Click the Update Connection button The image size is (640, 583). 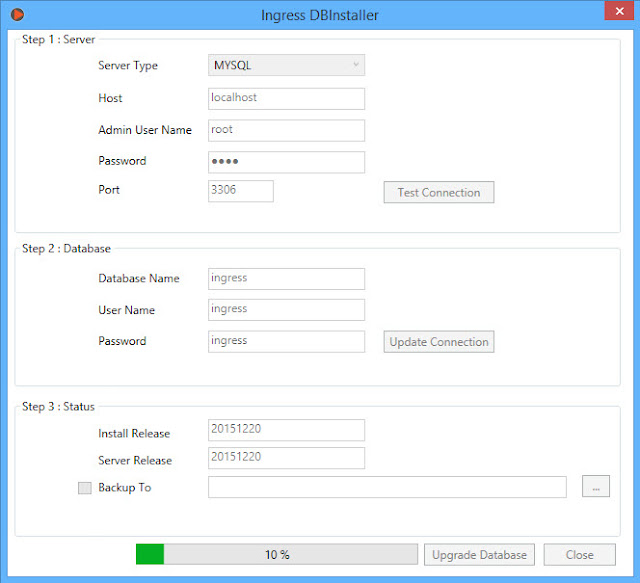439,342
